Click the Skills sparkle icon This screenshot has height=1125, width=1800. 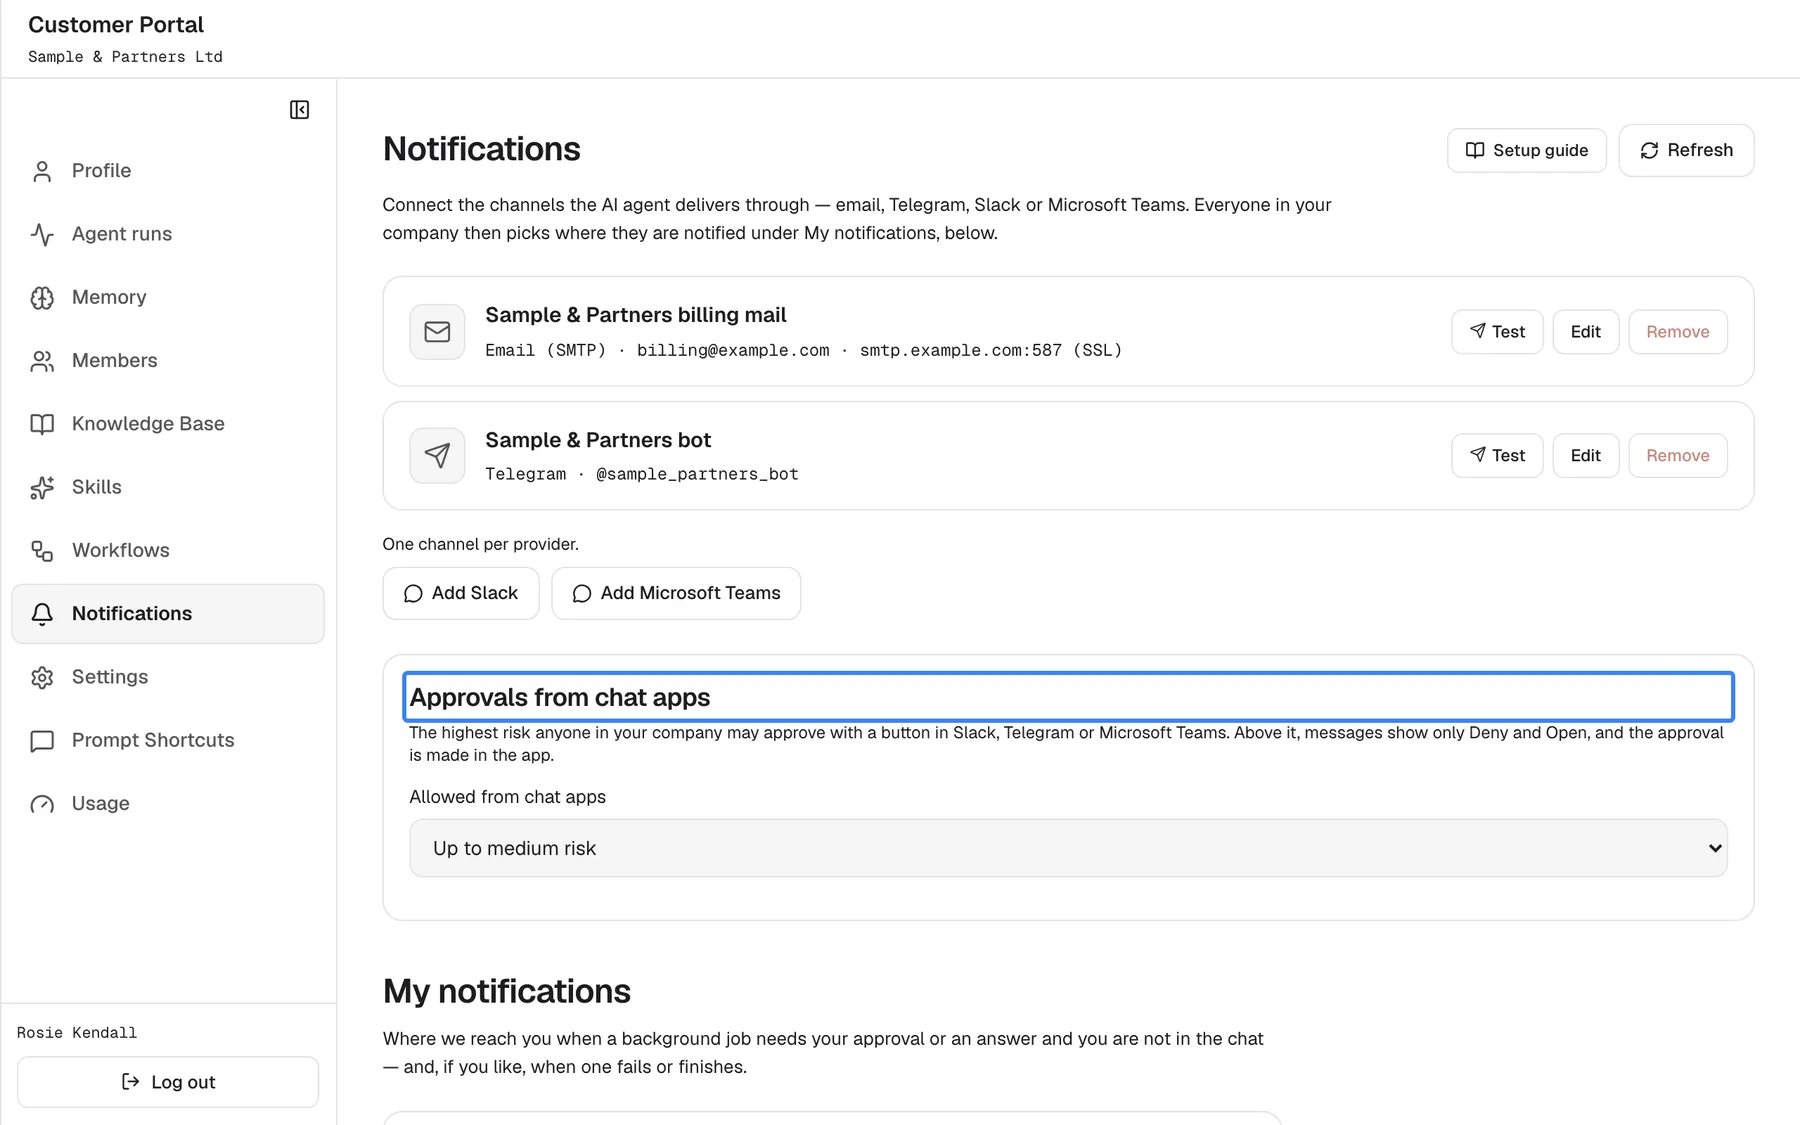42,487
